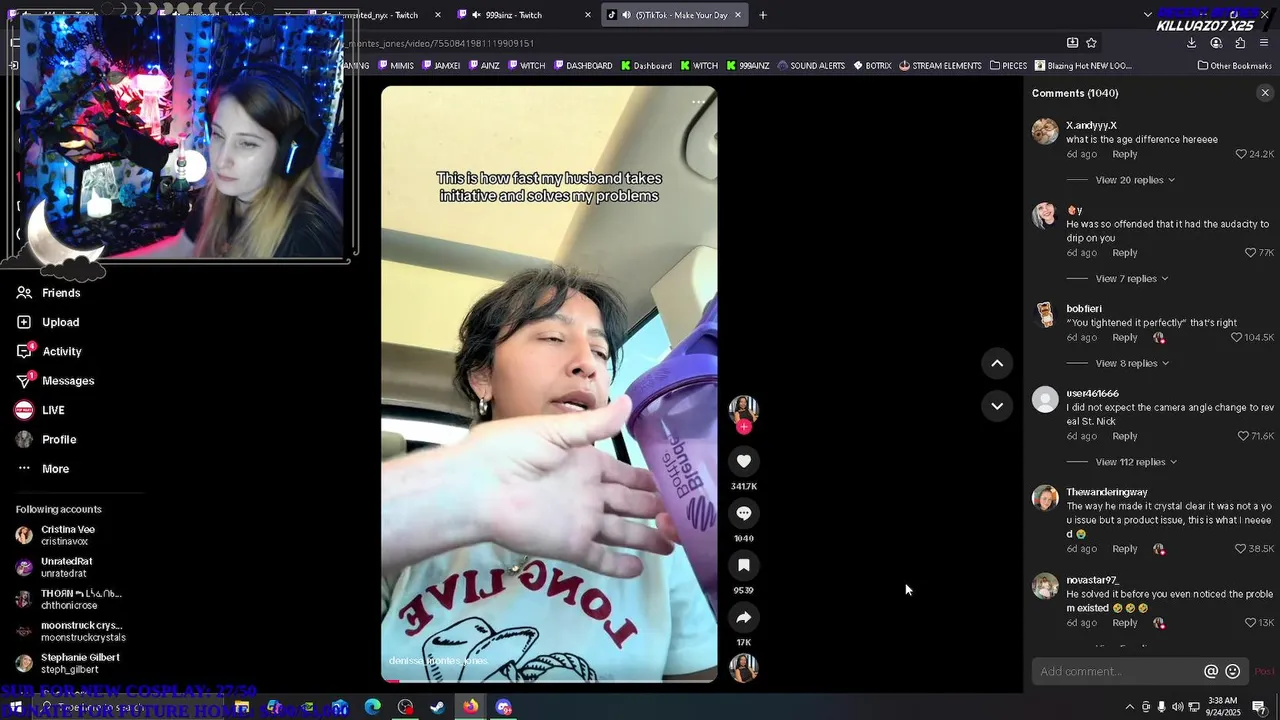The width and height of the screenshot is (1280, 720).
Task: Open STREAM ELEMENTS bookmark
Action: pos(940,66)
